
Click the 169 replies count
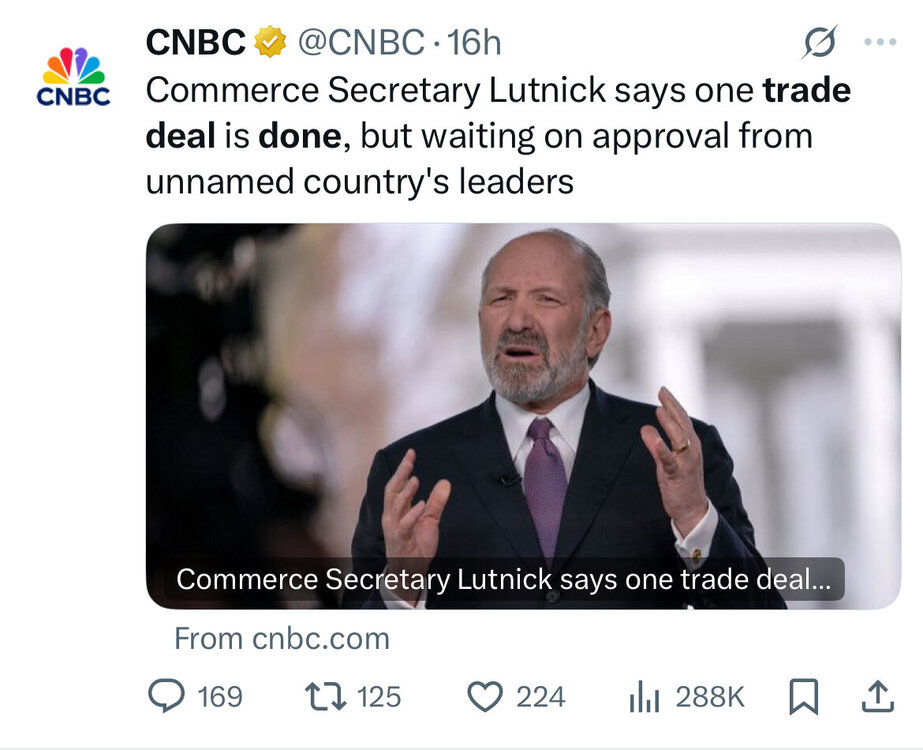[220, 696]
